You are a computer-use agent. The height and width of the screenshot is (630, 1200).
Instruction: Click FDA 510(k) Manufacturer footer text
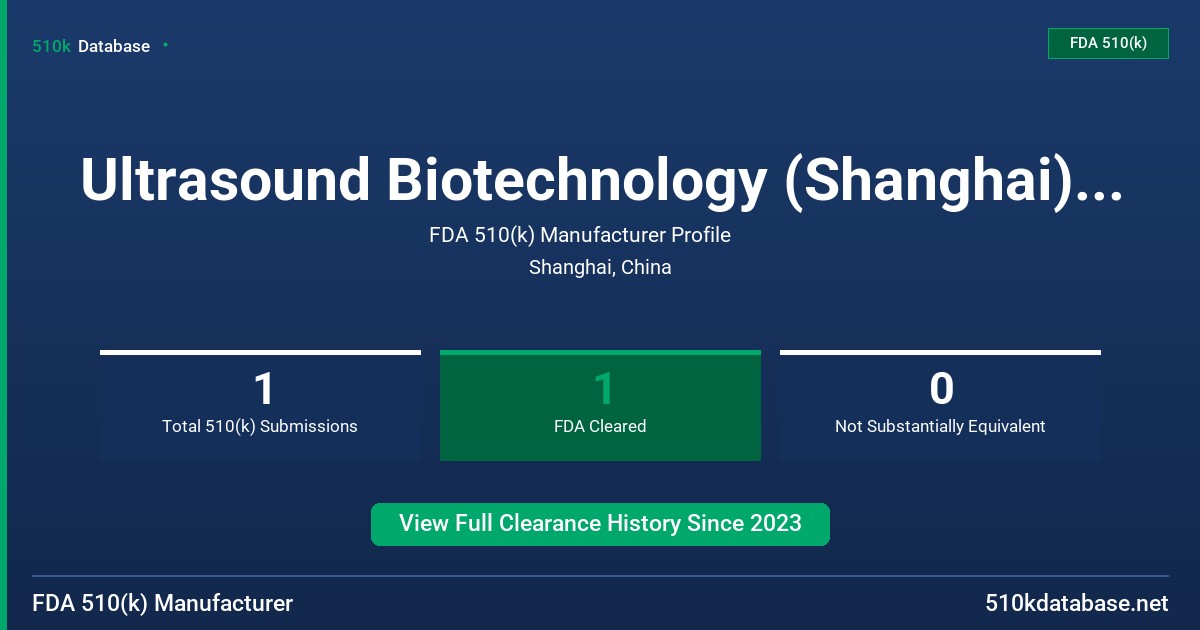(163, 603)
